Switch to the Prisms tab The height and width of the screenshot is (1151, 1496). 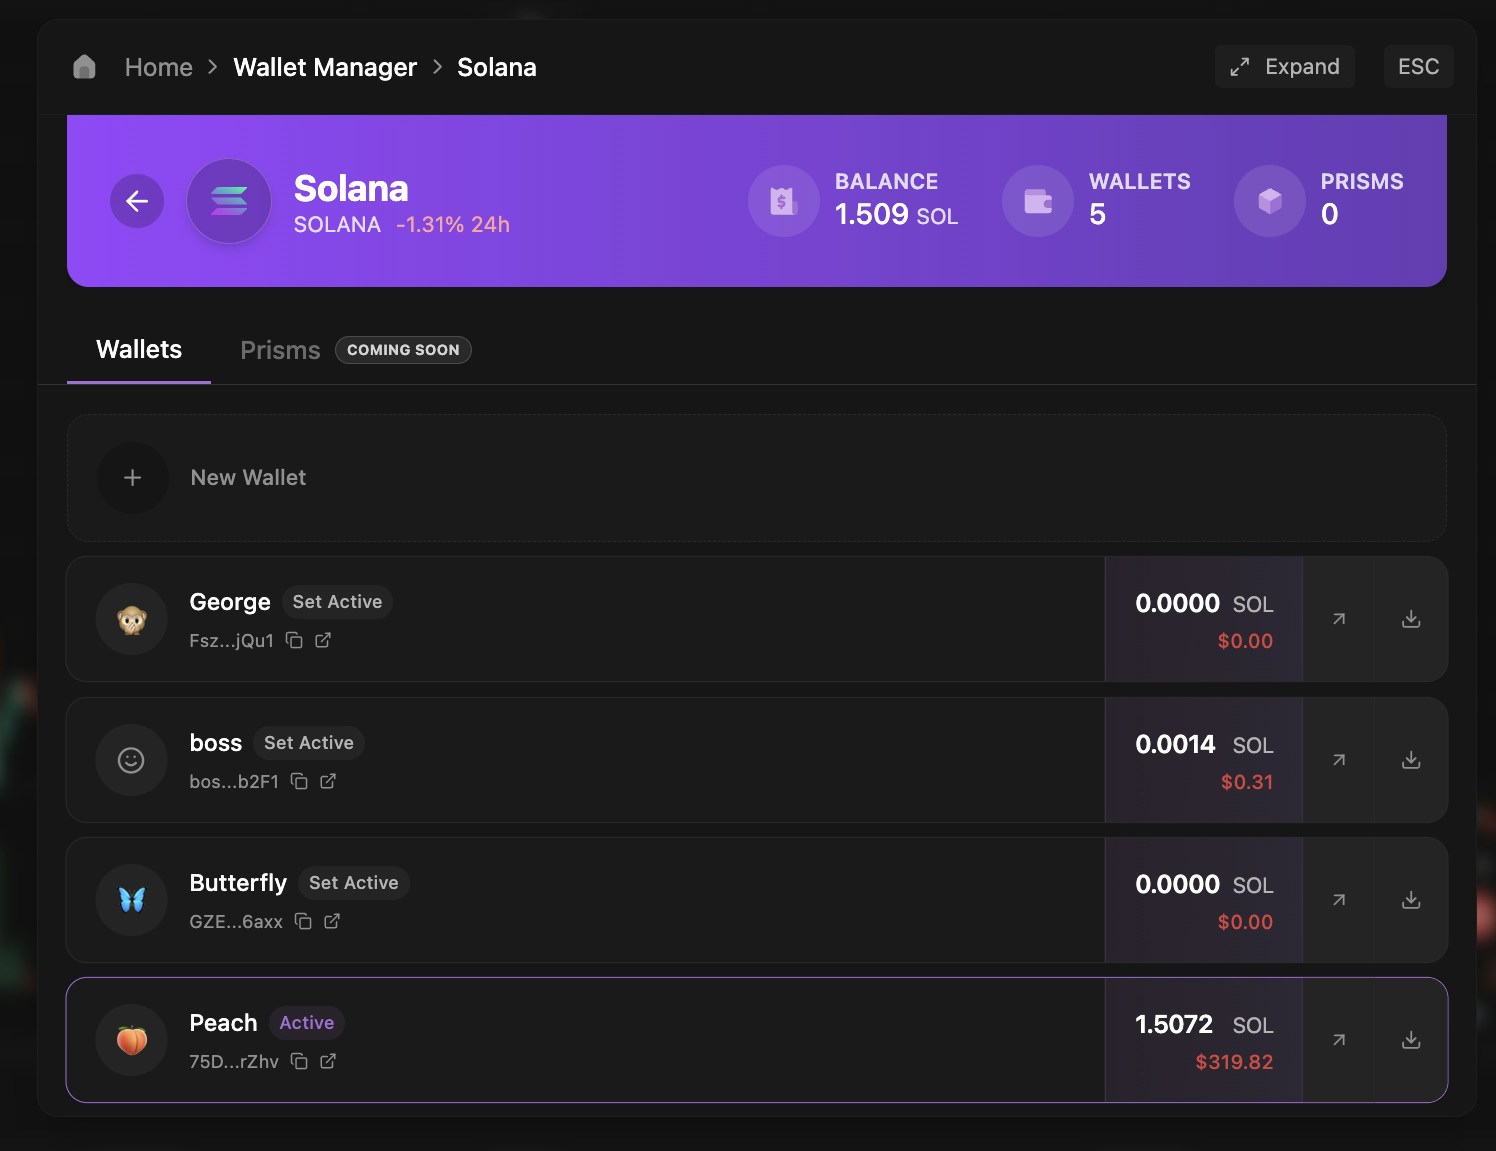click(x=280, y=350)
